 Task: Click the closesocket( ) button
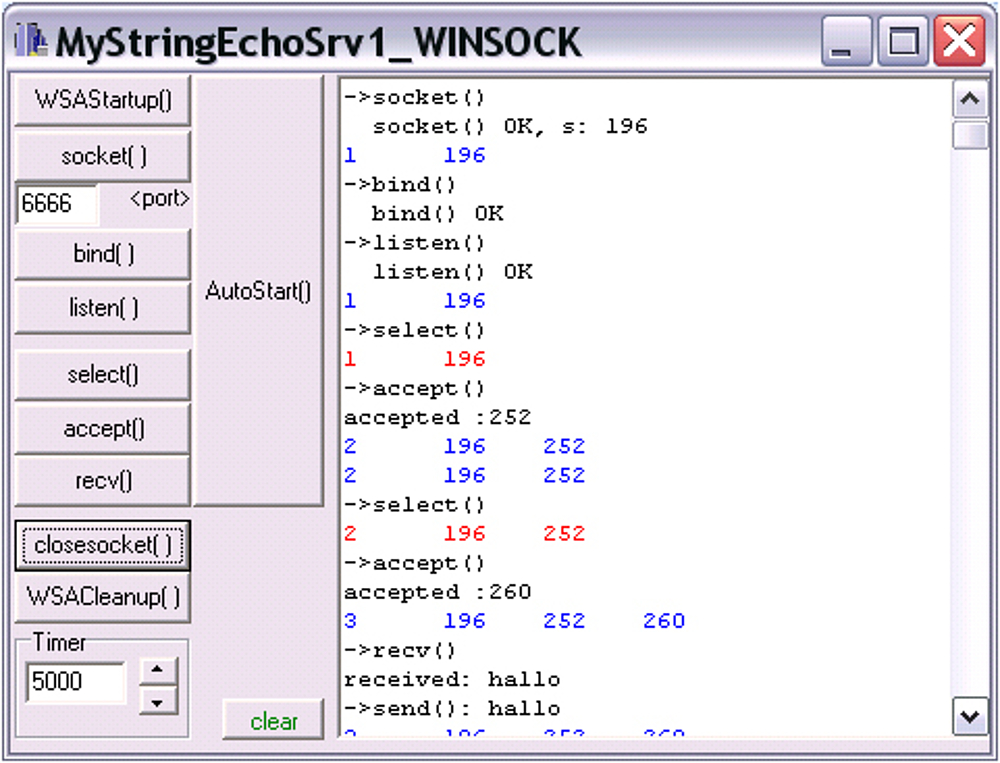pyautogui.click(x=103, y=545)
